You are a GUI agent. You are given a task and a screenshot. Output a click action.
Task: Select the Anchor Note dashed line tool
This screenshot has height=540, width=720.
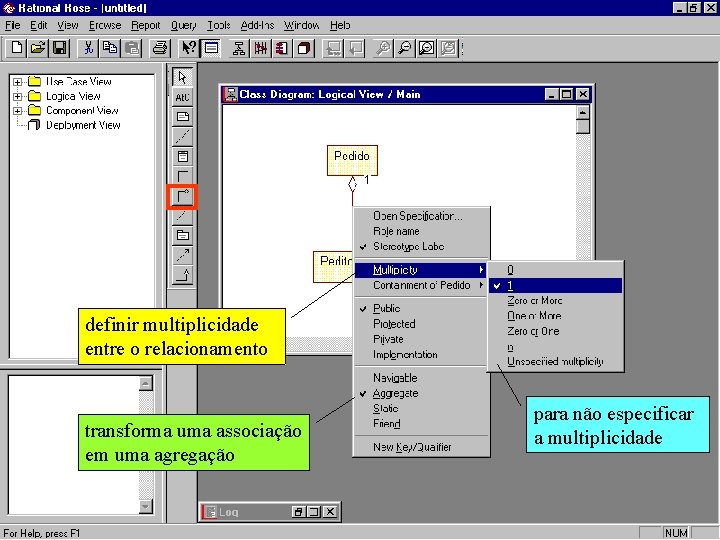tap(182, 136)
